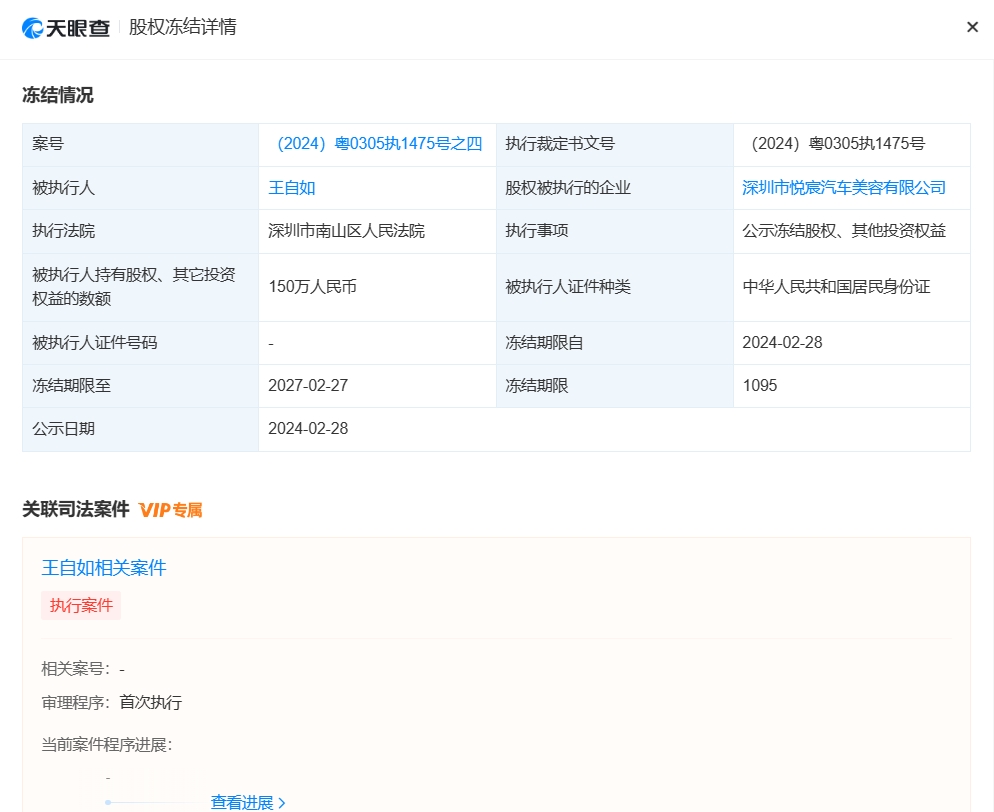994x812 pixels.
Task: Select the frozen amount 150万人民币 cell
Action: click(312, 287)
